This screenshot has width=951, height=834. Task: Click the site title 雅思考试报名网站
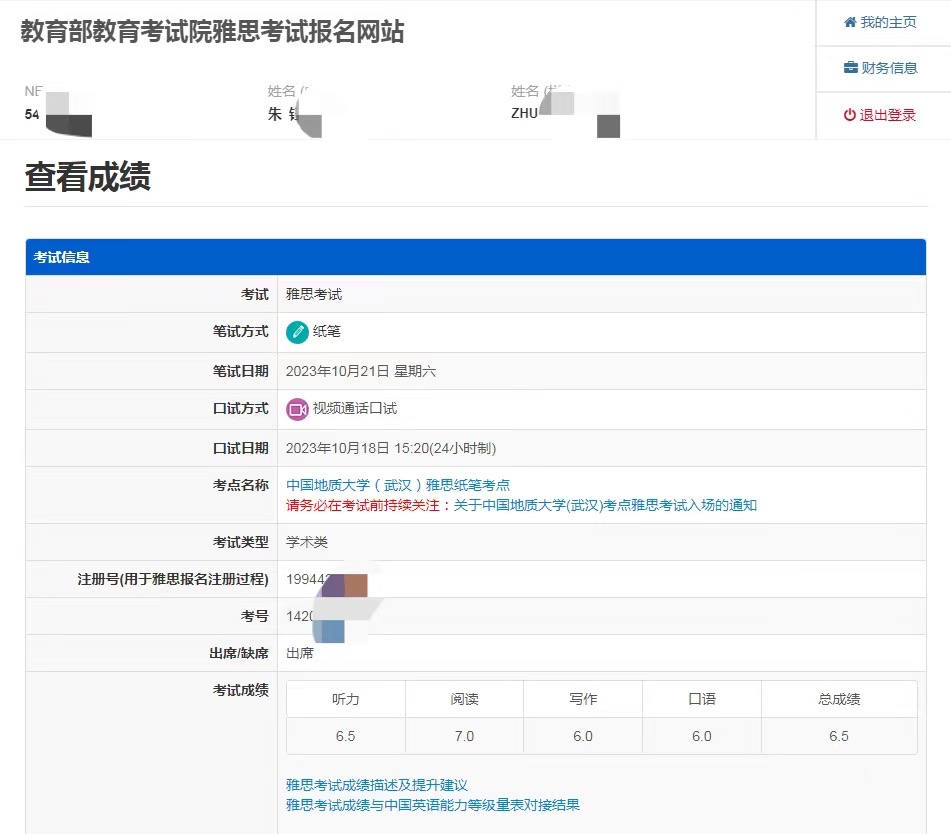213,32
